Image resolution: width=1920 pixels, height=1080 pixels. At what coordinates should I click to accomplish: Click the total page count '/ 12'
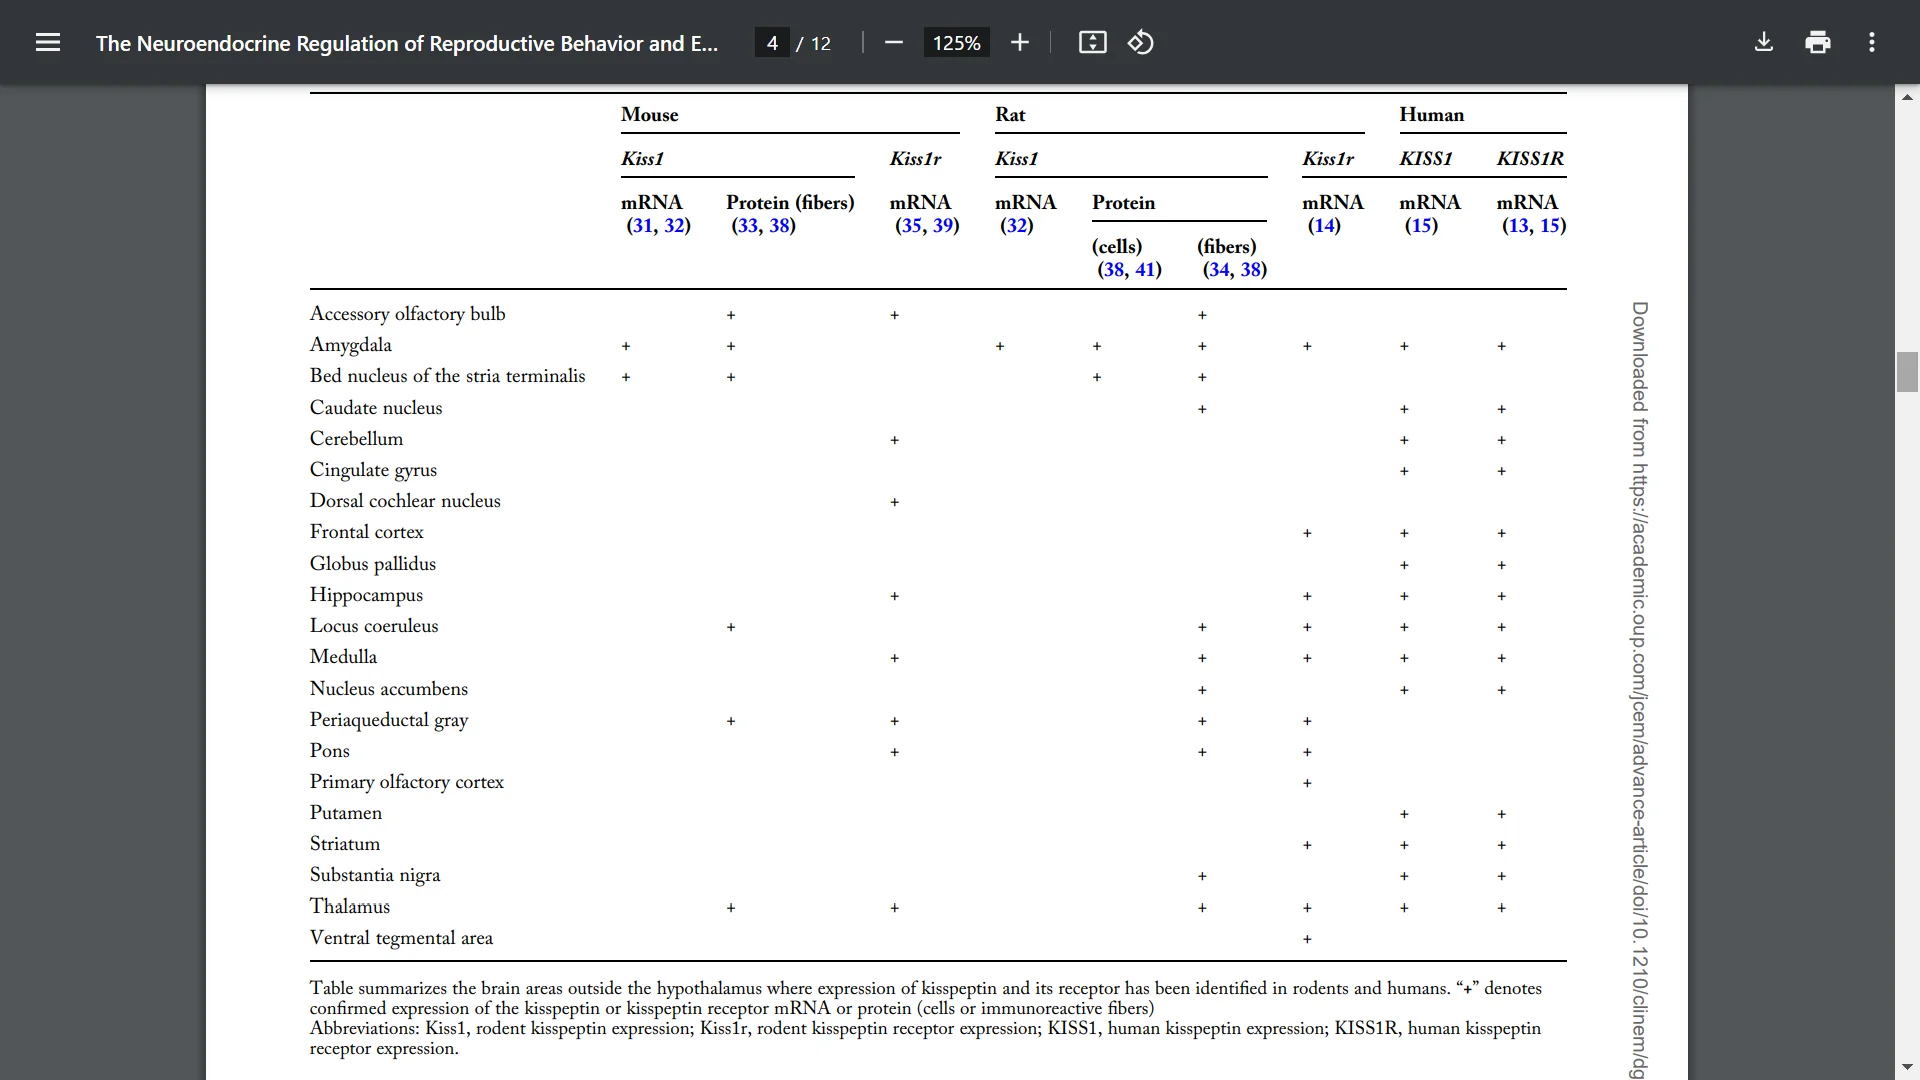(813, 43)
